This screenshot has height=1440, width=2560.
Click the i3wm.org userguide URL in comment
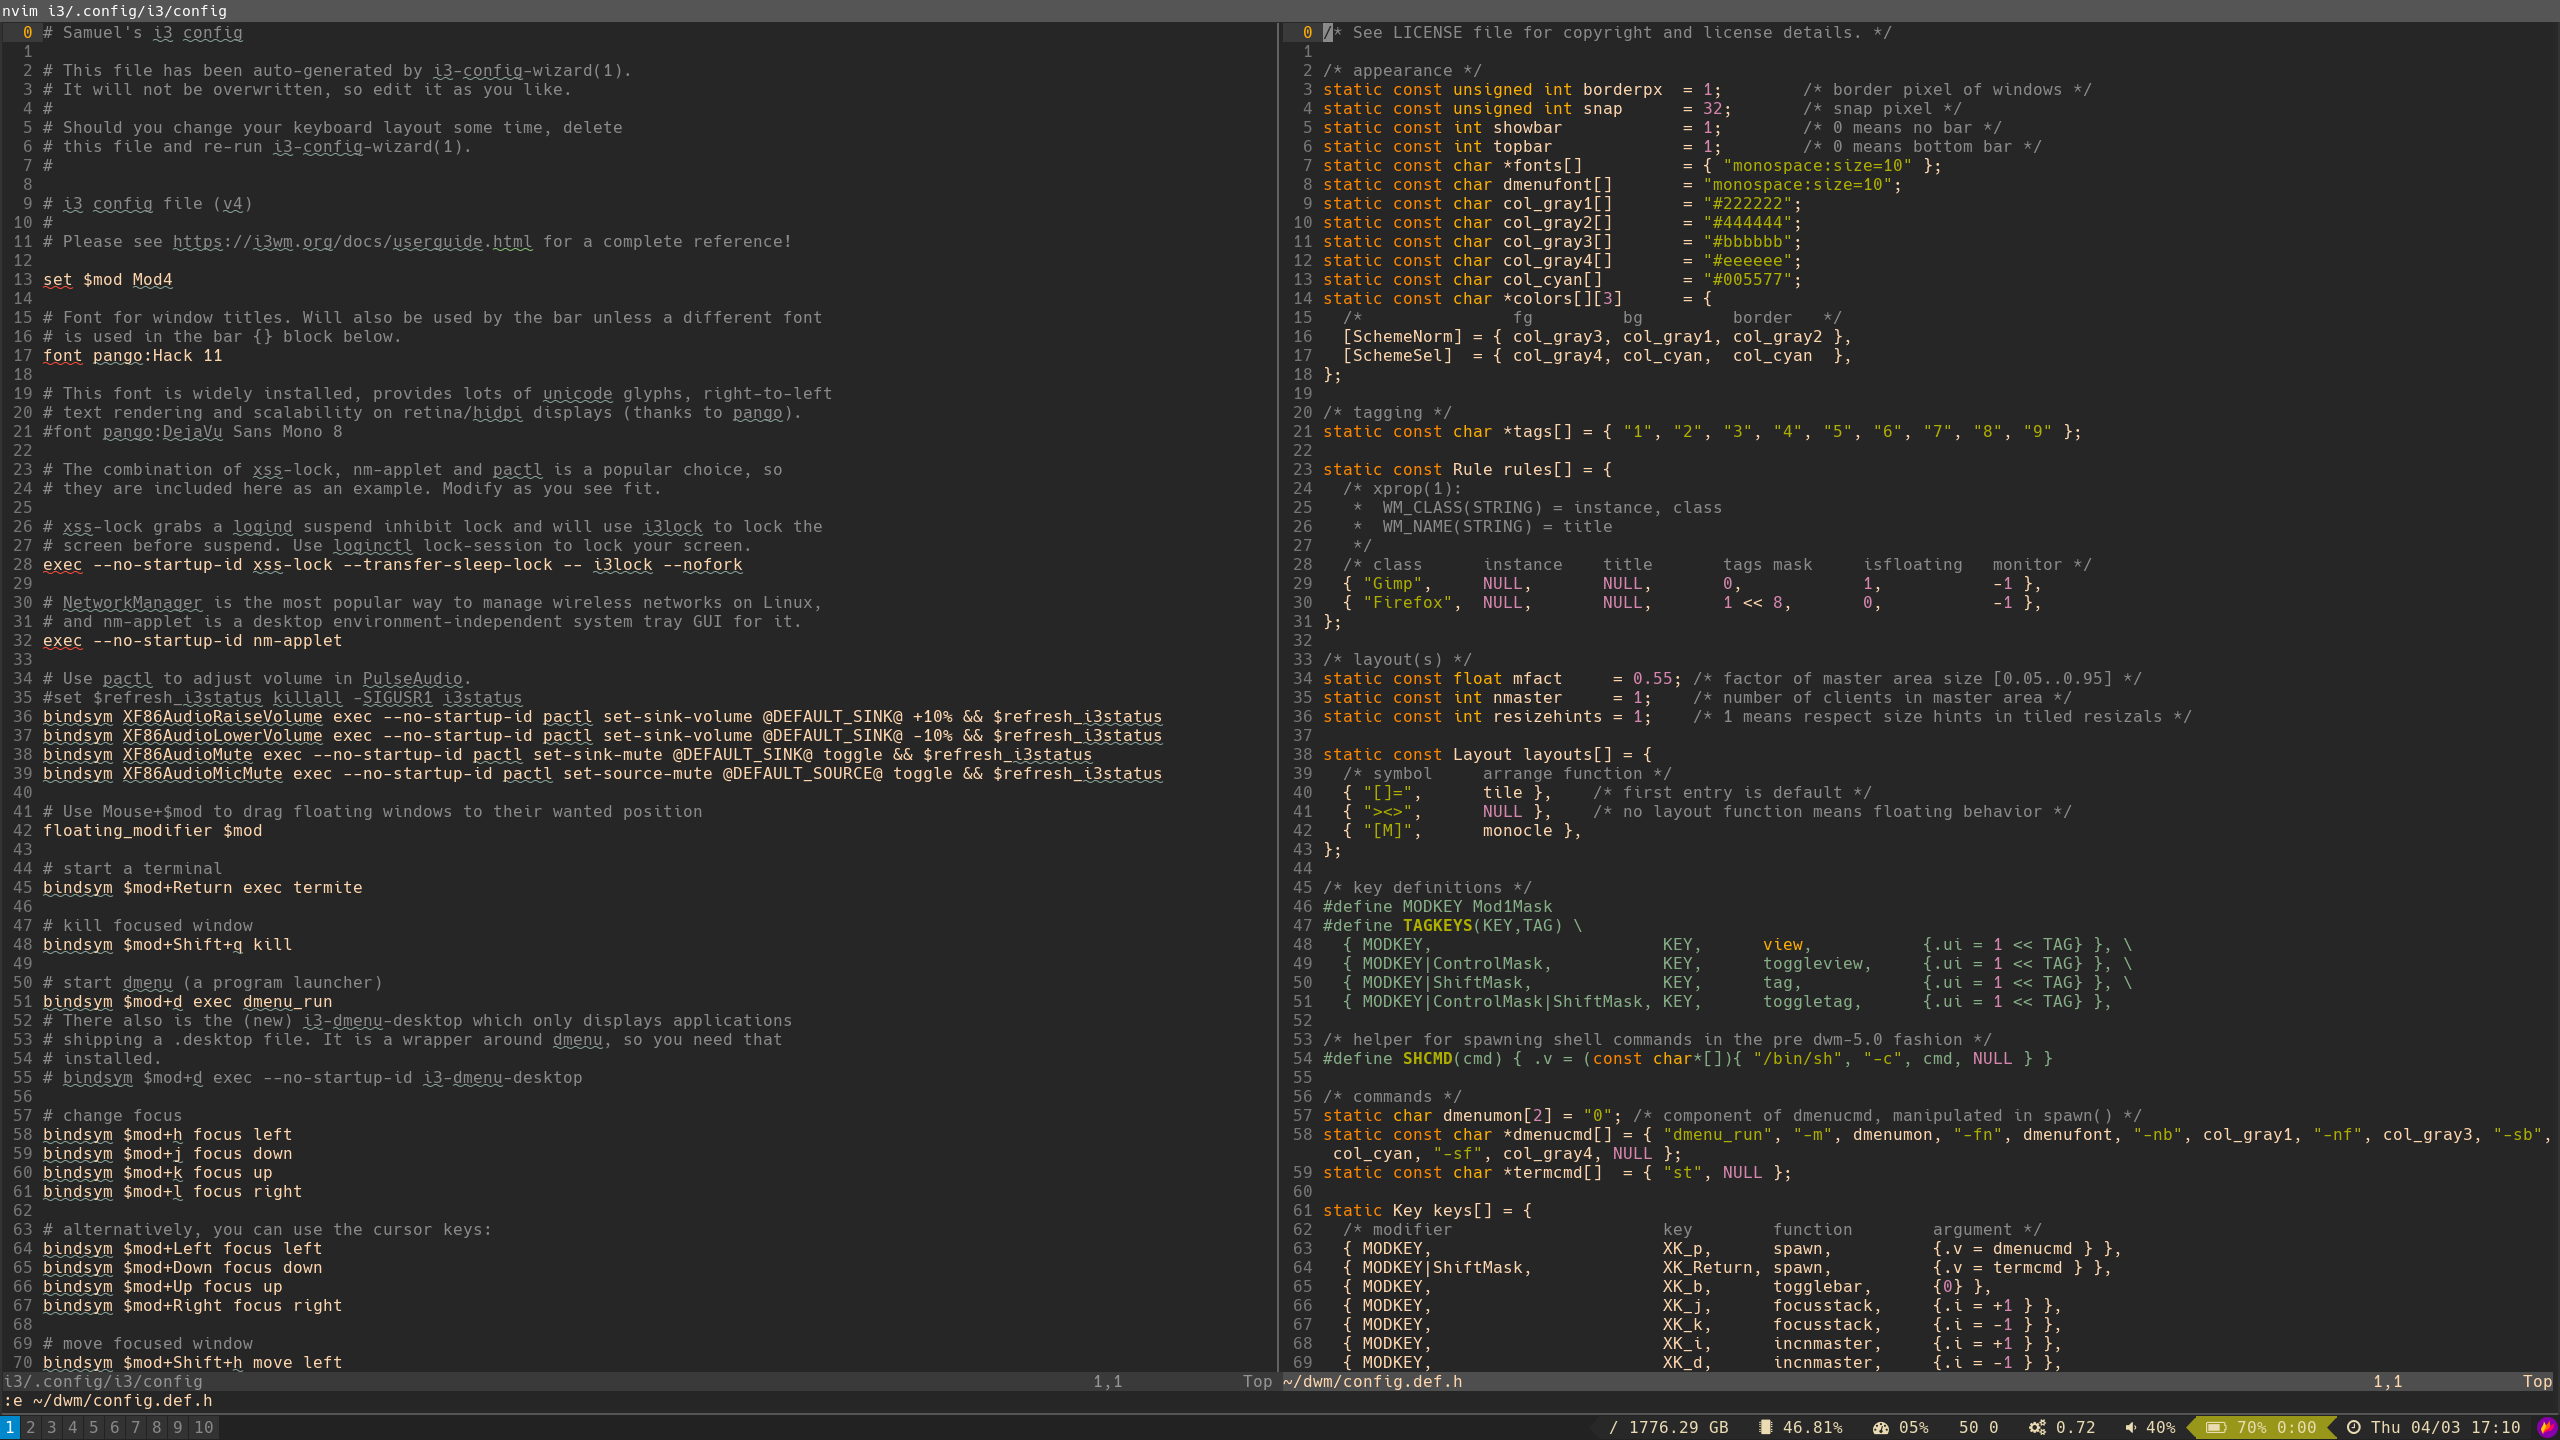pyautogui.click(x=352, y=242)
